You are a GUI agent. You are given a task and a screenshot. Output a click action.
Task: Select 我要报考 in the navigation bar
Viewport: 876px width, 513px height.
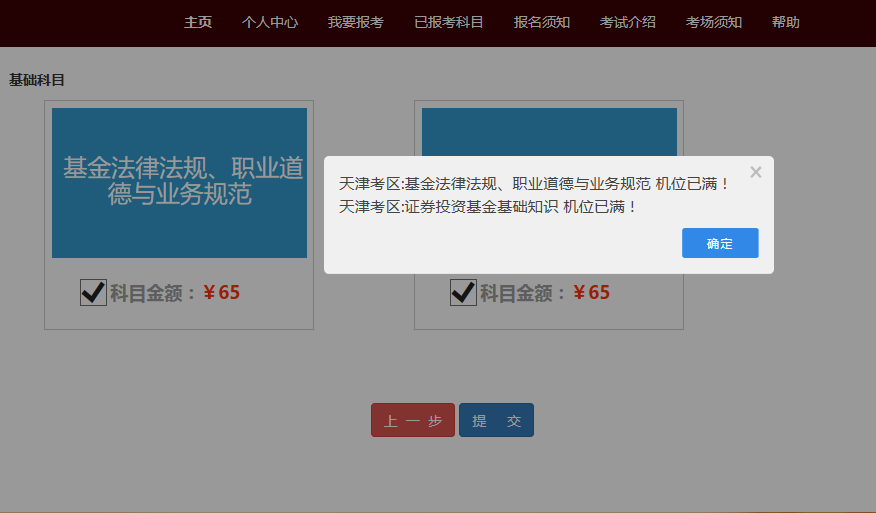click(x=356, y=22)
